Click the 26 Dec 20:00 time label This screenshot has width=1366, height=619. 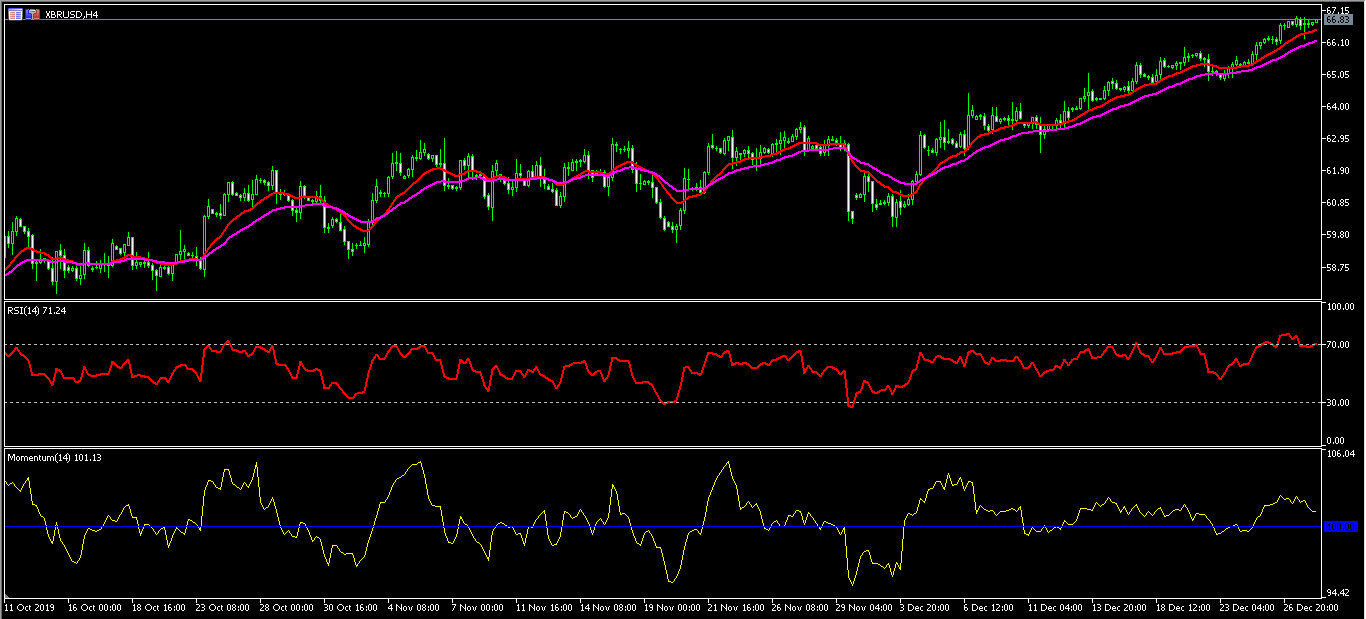pyautogui.click(x=1311, y=607)
